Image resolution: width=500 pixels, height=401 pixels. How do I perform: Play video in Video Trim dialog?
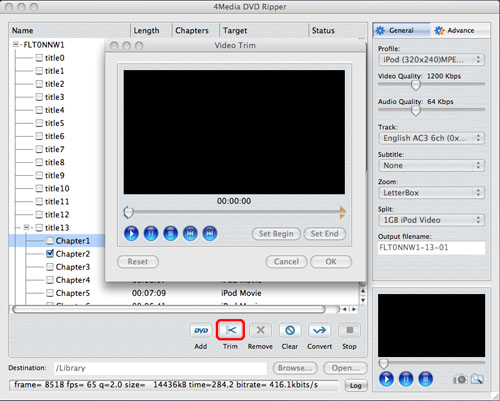[x=131, y=233]
